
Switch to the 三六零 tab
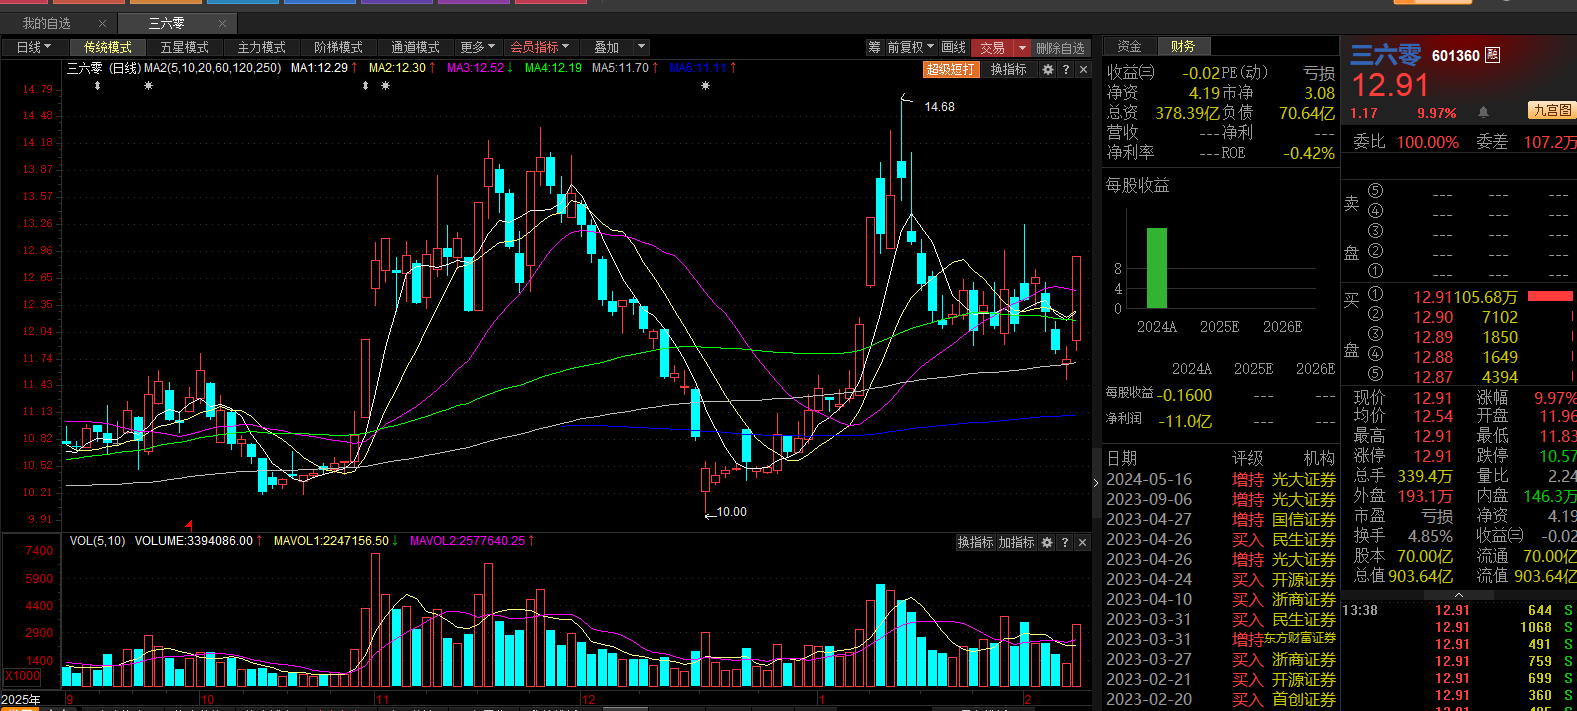166,23
